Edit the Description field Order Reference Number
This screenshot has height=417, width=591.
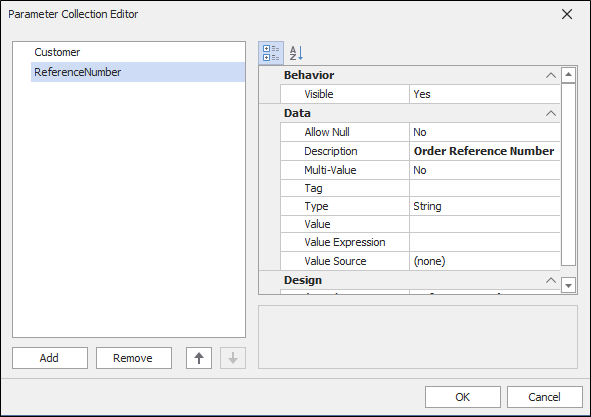[485, 151]
